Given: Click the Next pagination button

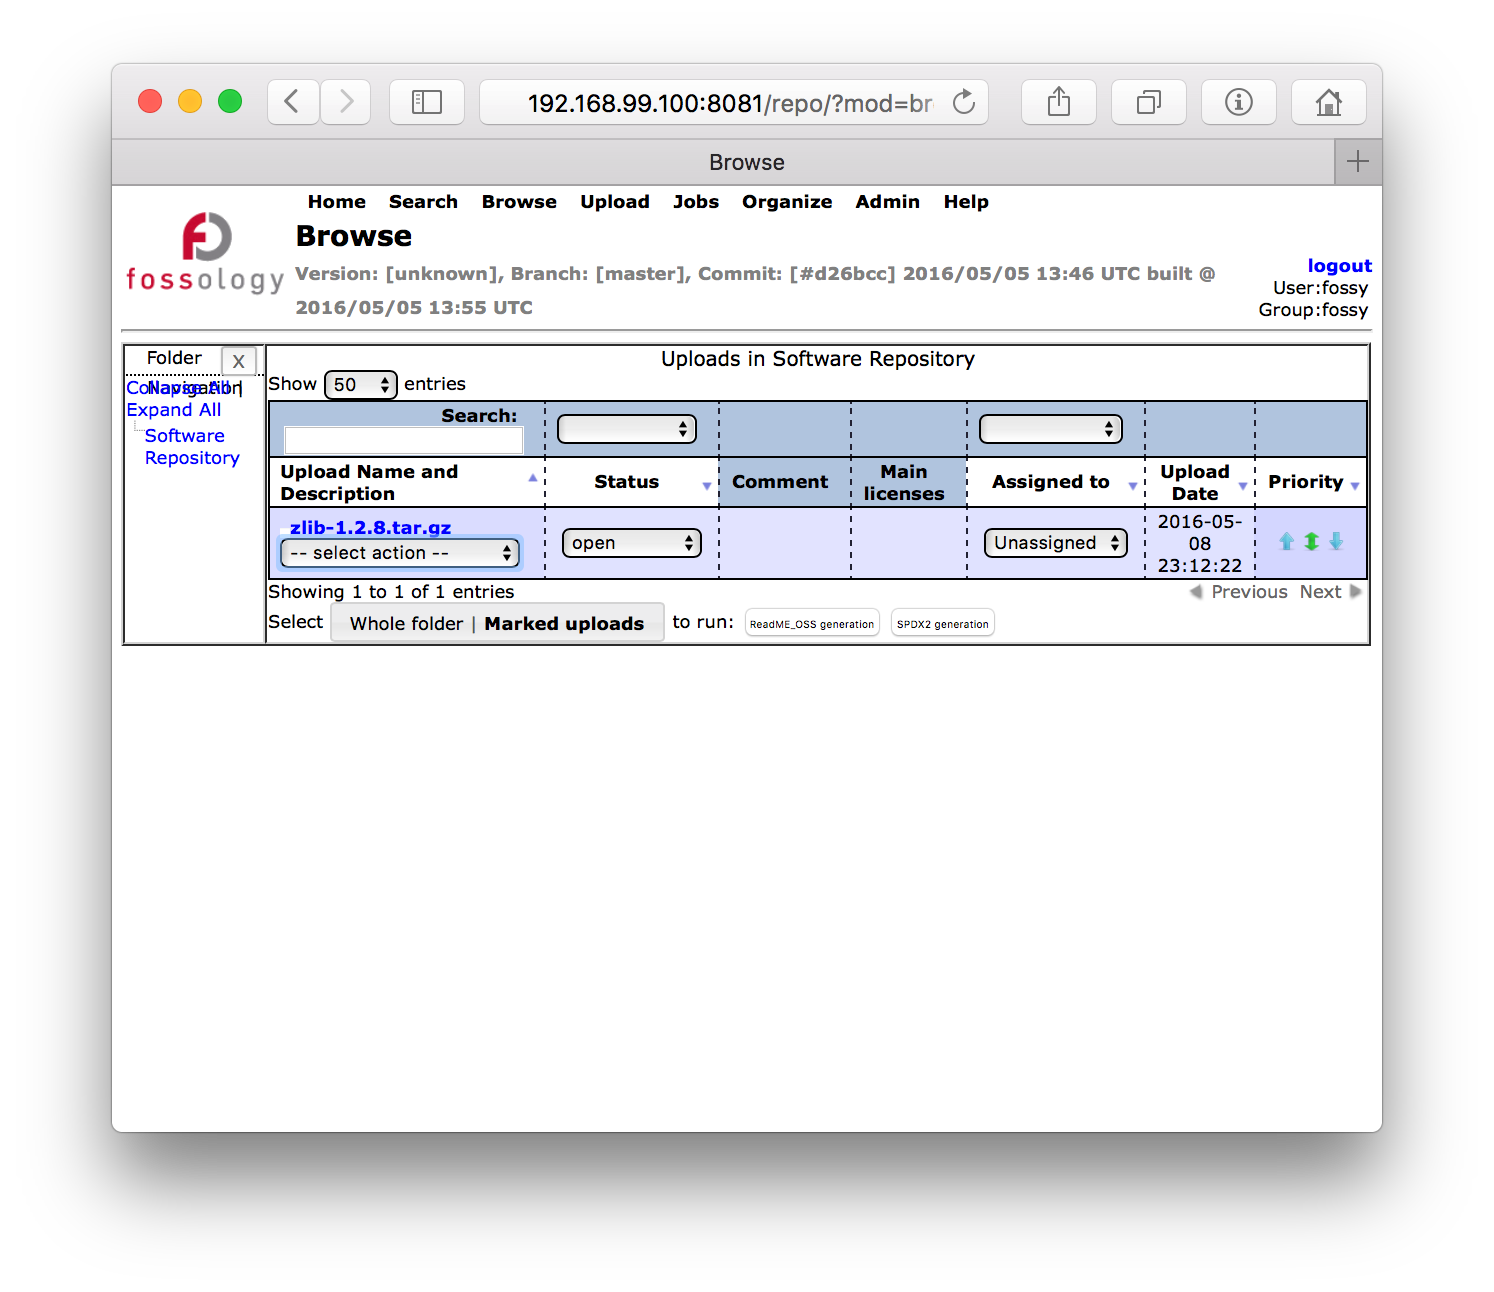Looking at the screenshot, I should point(1330,592).
